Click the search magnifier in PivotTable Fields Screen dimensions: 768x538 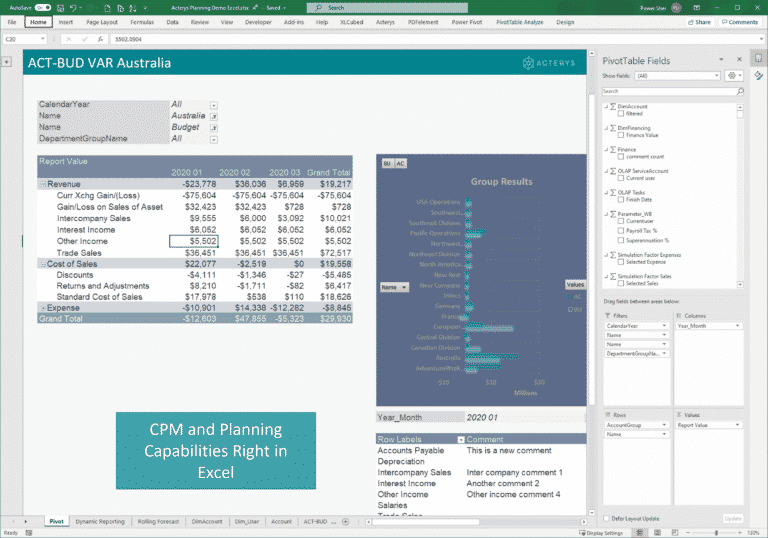tap(739, 91)
